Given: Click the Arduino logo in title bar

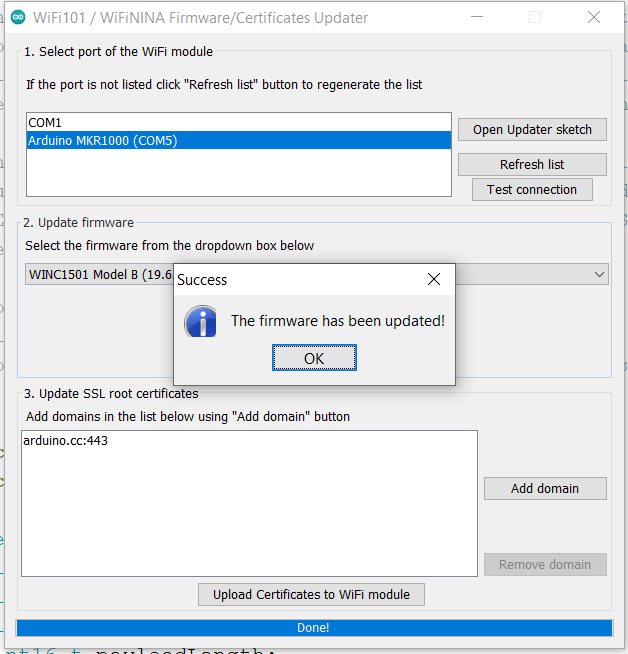Looking at the screenshot, I should (x=18, y=18).
